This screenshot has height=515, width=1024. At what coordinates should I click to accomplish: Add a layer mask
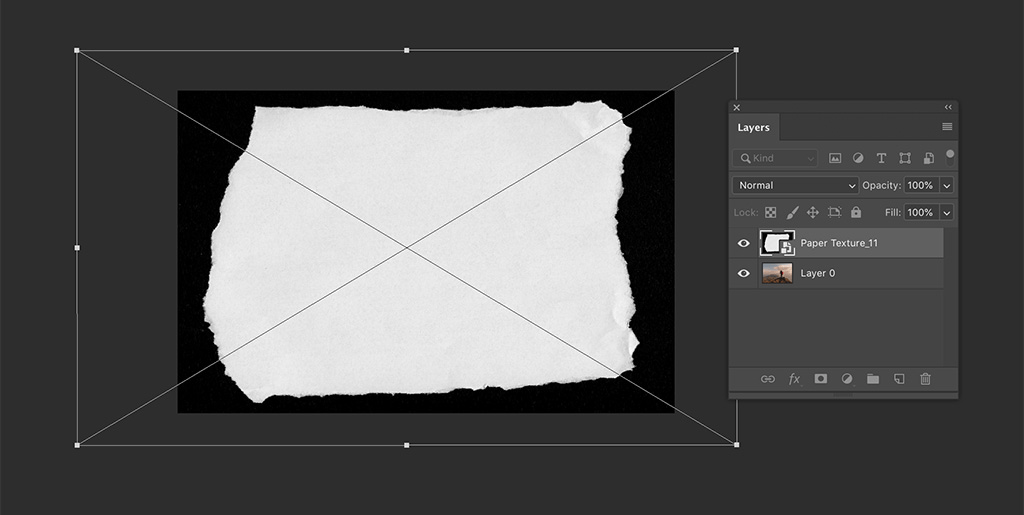[x=821, y=379]
